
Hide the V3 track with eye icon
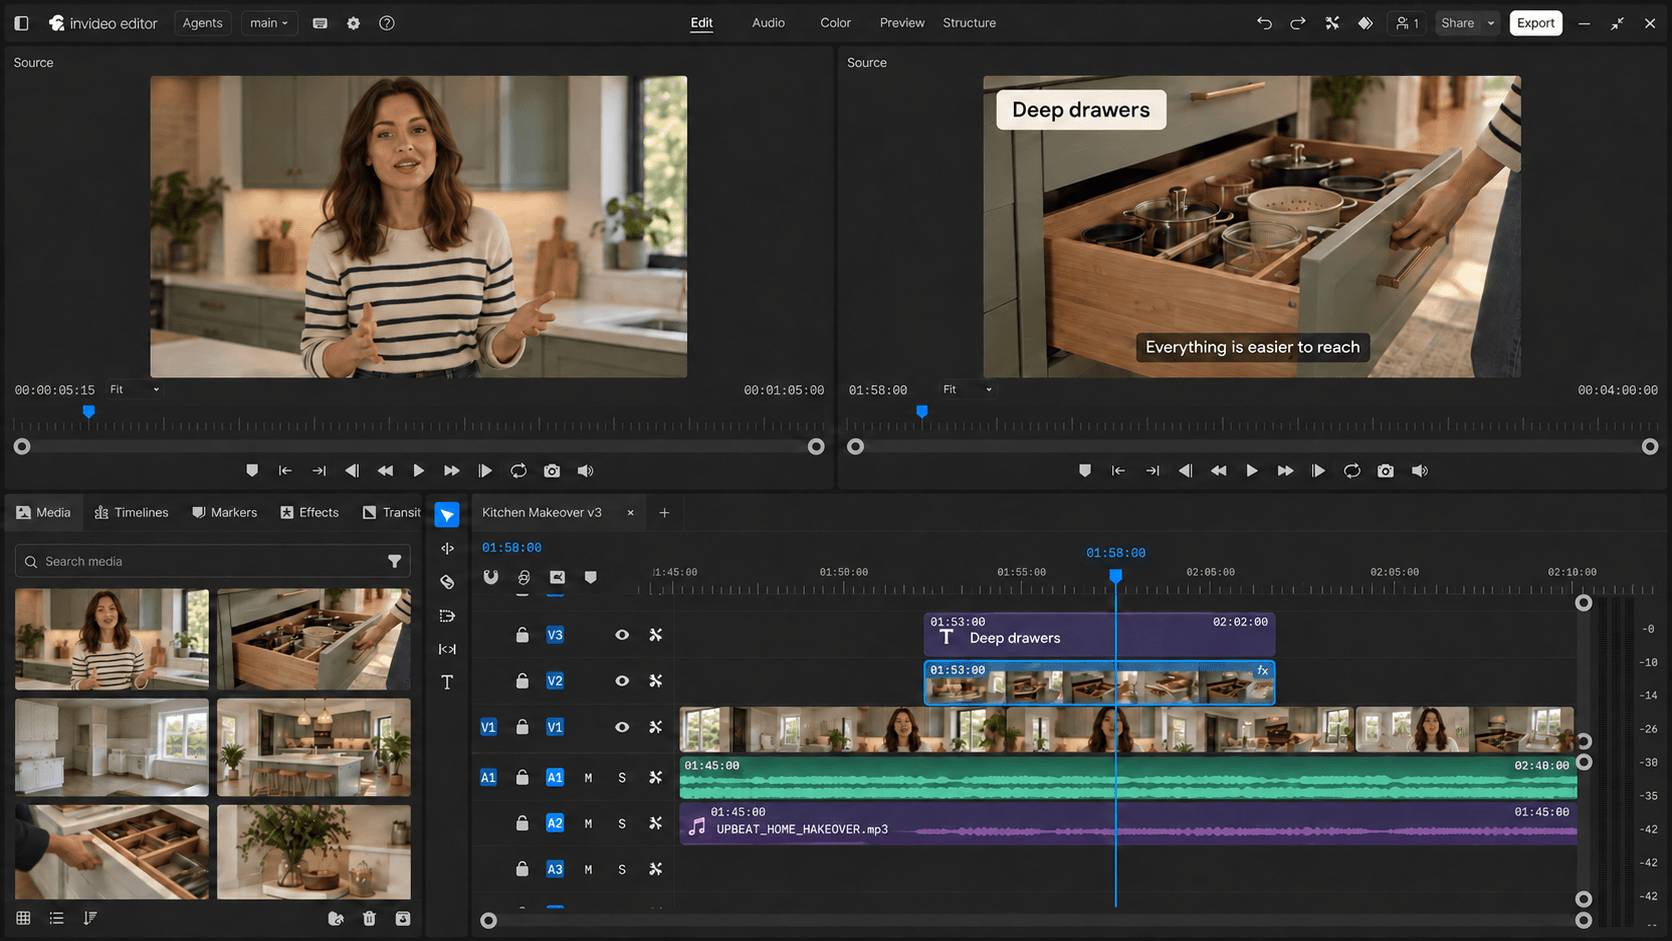coord(622,635)
